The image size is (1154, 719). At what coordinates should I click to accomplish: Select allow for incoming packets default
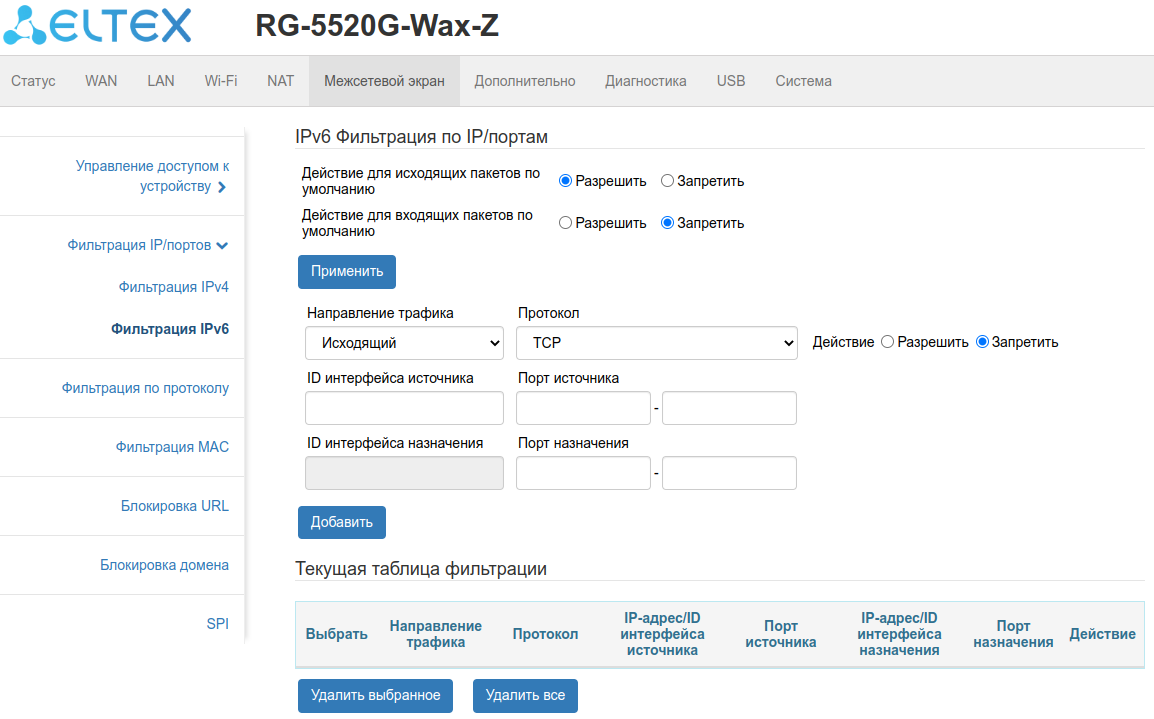[565, 223]
